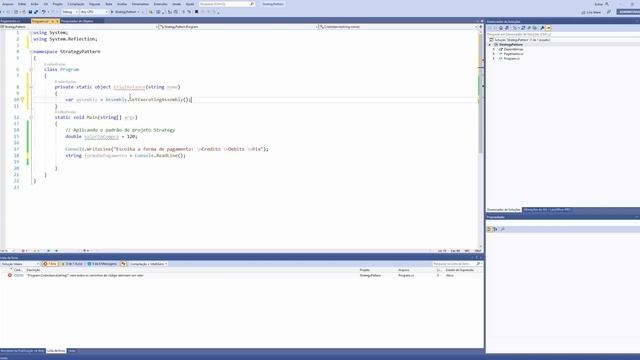The image size is (640, 360).
Task: Select the Solução 'StrategyPattern' root node
Action: coord(522,40)
